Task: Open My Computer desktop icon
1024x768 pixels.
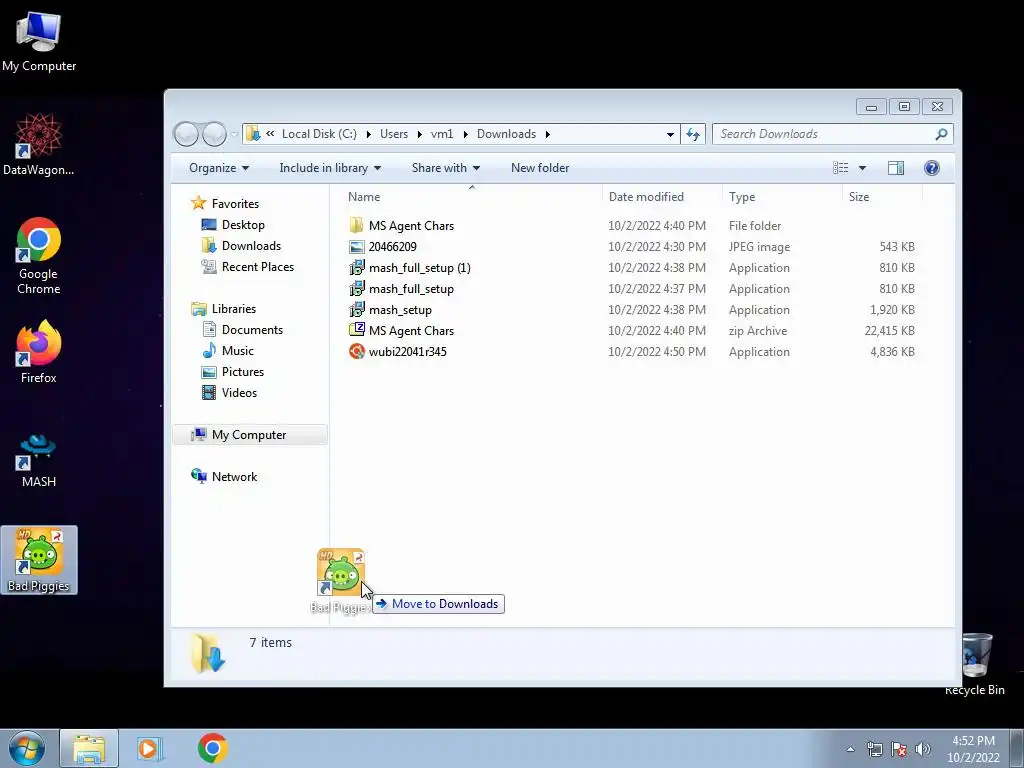Action: coord(39,42)
